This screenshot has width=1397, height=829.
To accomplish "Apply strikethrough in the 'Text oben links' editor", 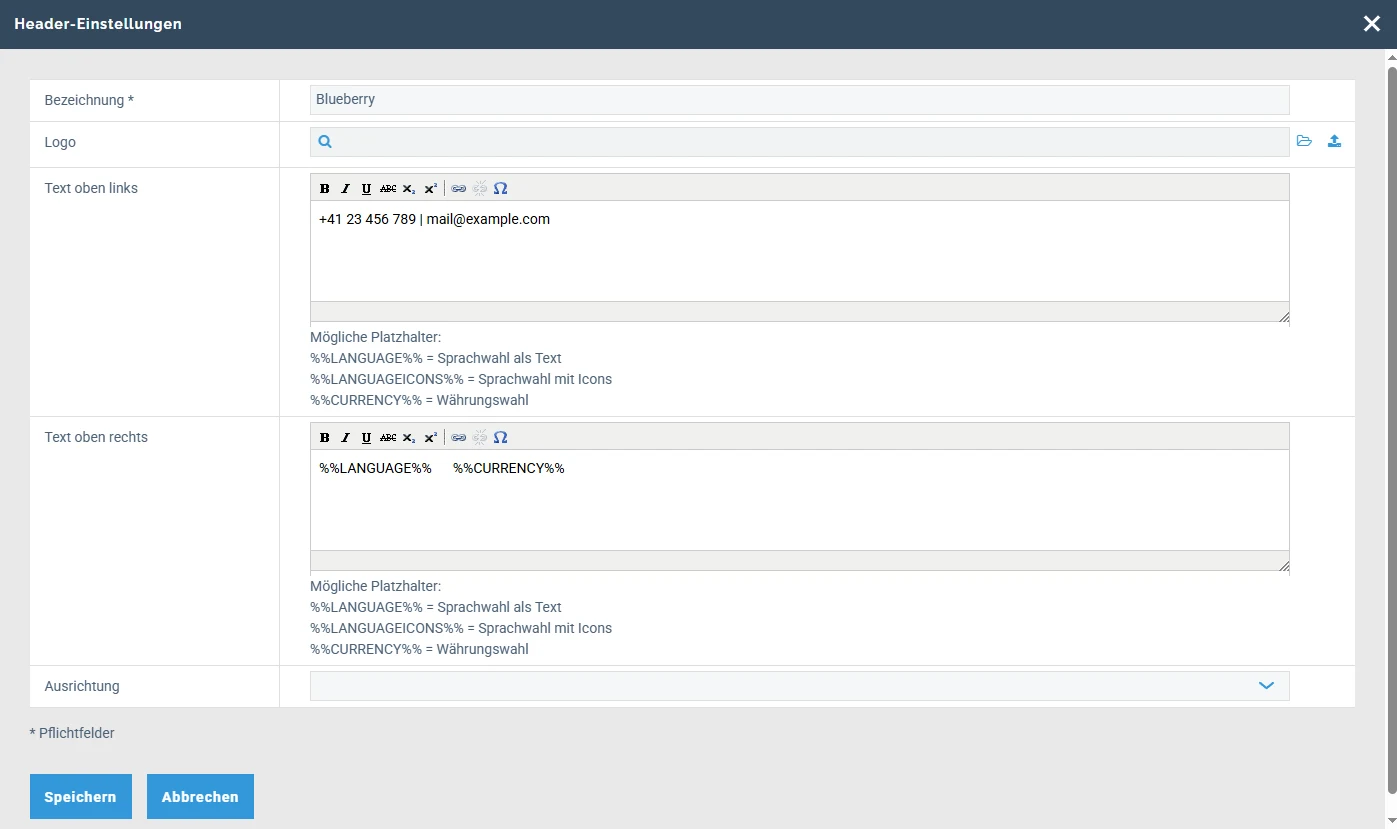I will pyautogui.click(x=388, y=188).
